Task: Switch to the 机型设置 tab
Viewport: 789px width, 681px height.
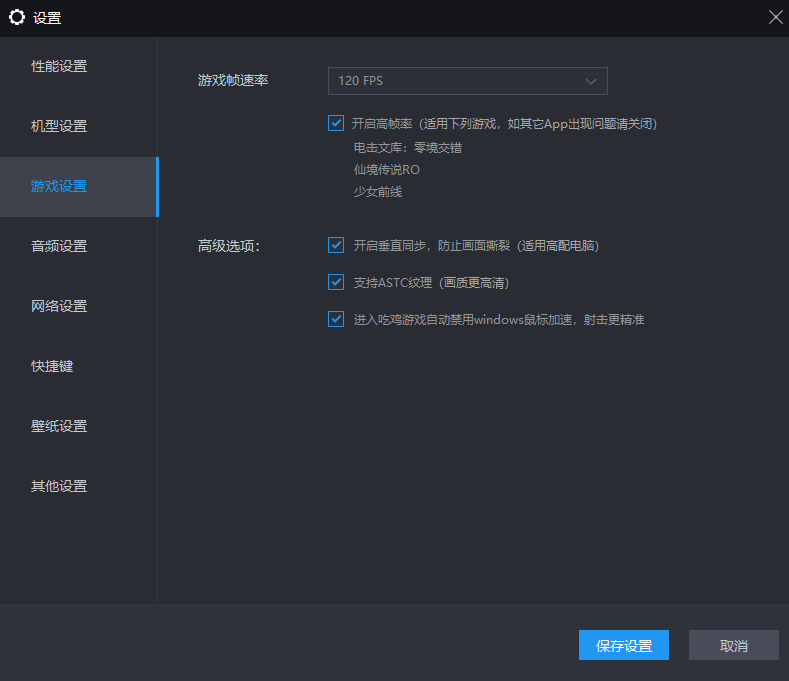Action: point(59,127)
